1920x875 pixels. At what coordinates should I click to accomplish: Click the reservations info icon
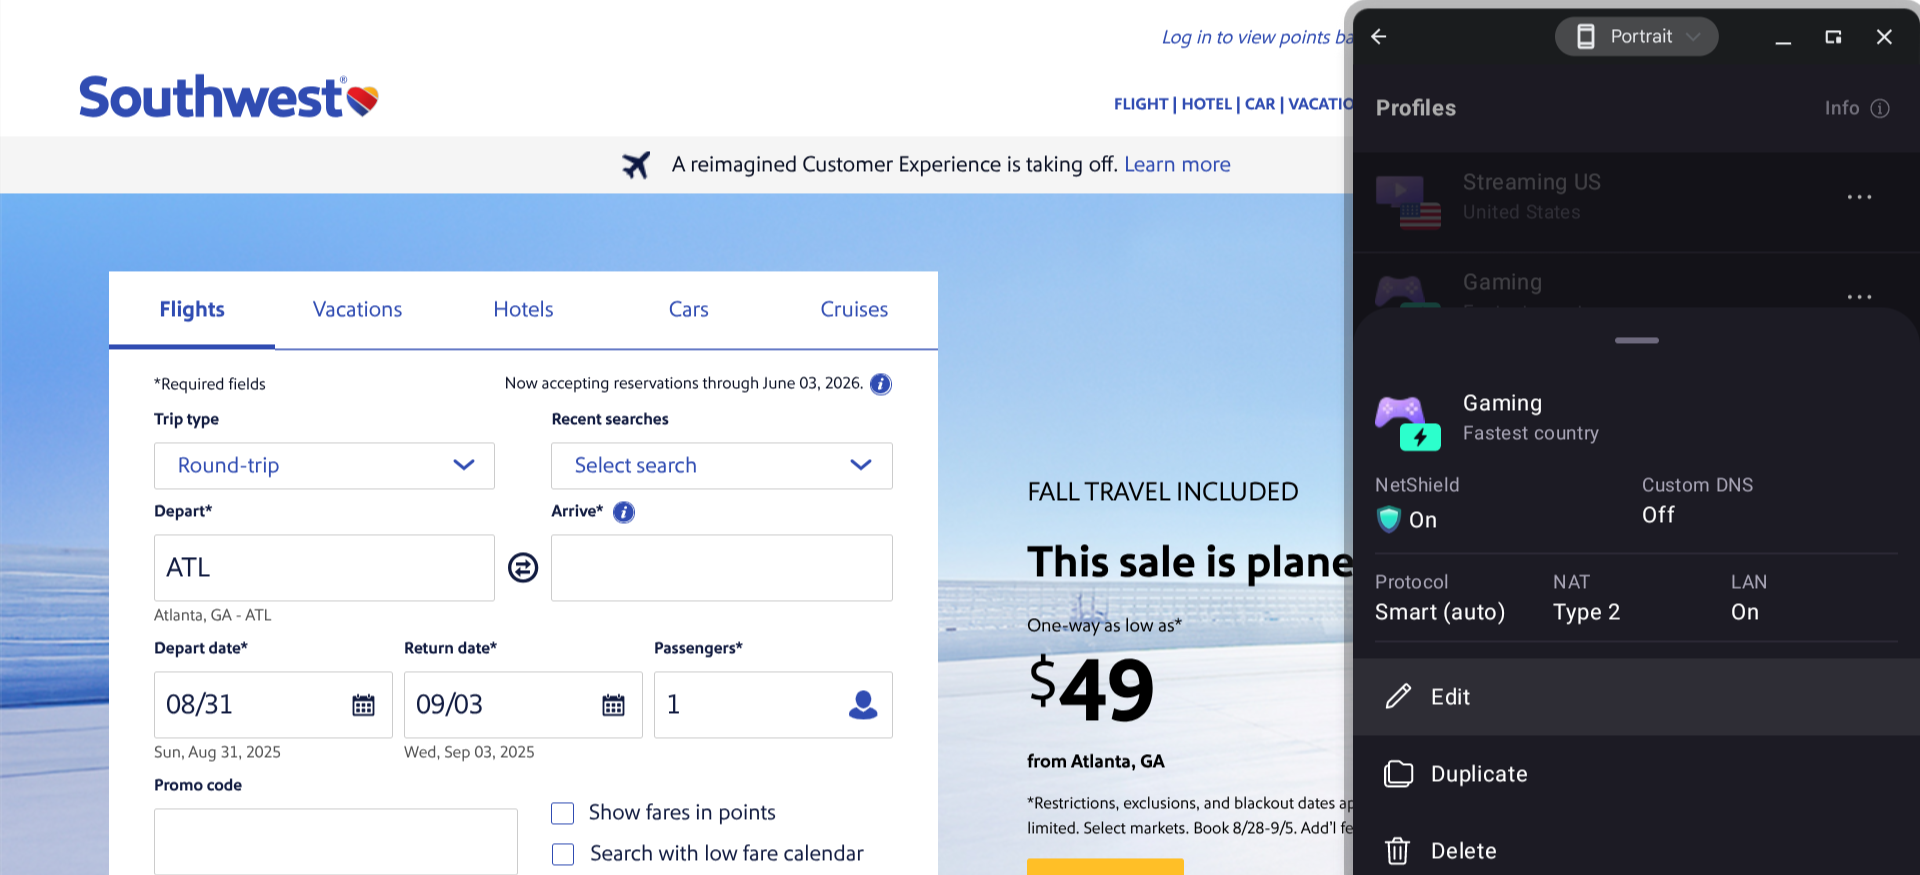click(880, 384)
